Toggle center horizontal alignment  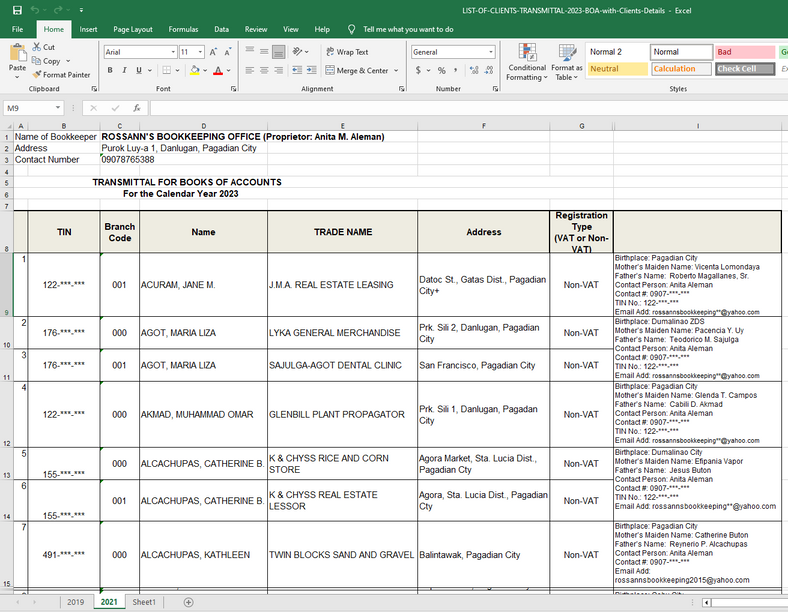(x=264, y=70)
